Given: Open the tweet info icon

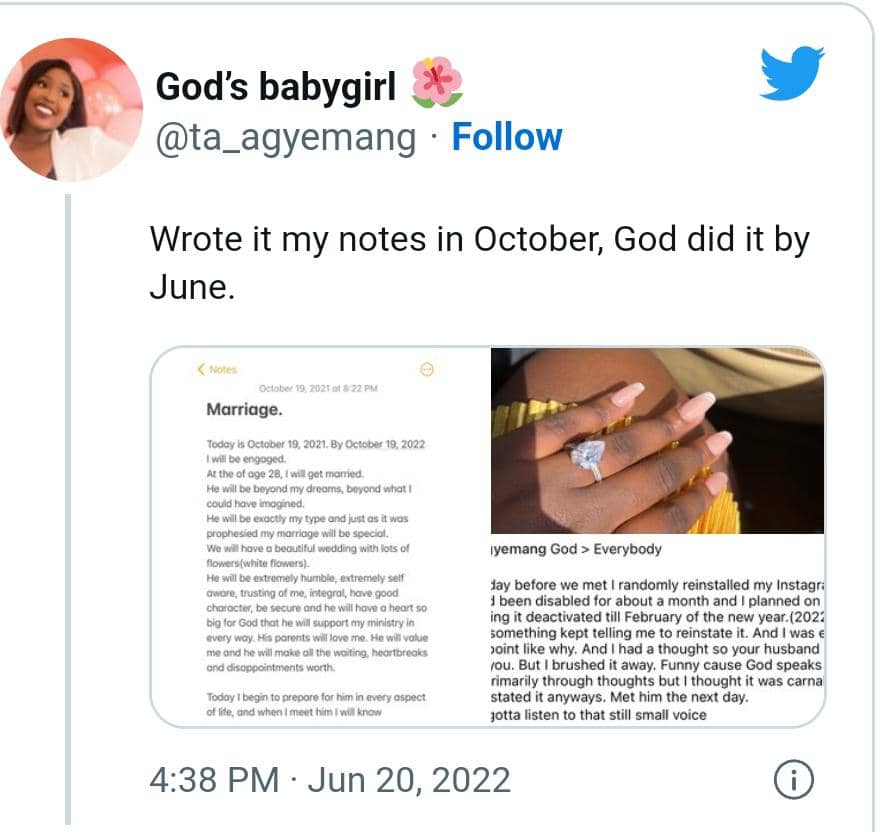Looking at the screenshot, I should click(x=794, y=780).
